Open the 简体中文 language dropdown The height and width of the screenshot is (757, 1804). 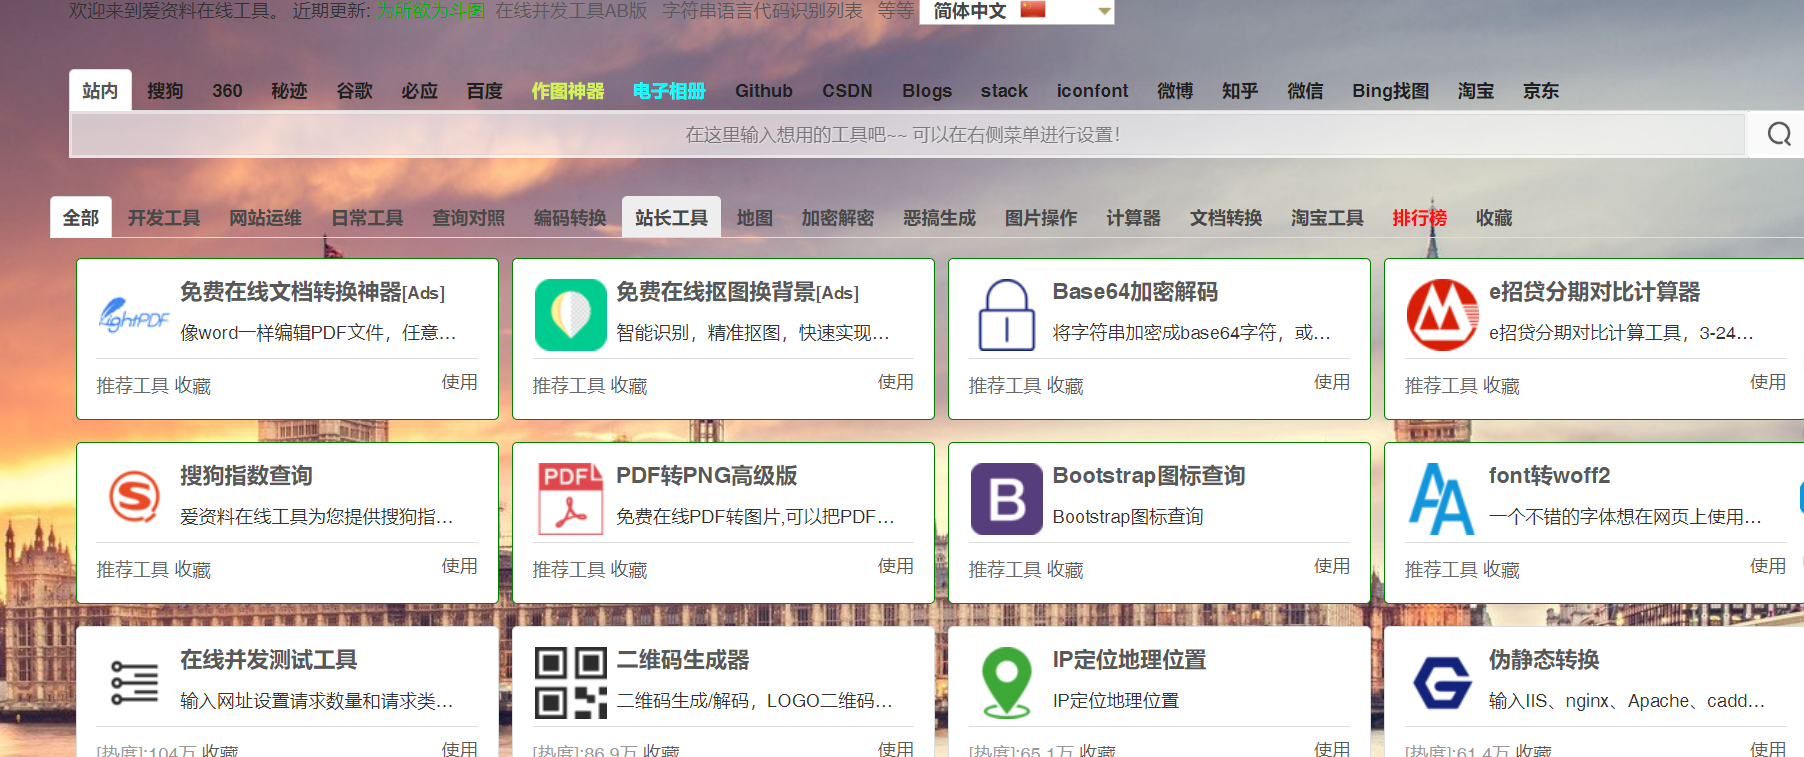1016,11
